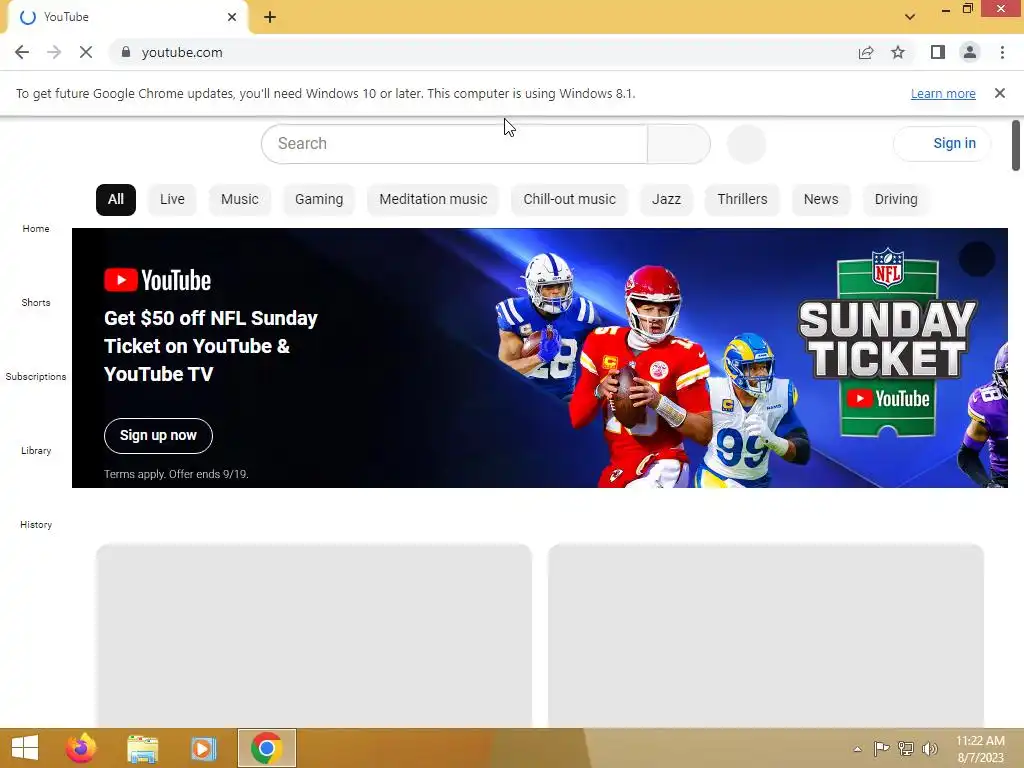Image resolution: width=1024 pixels, height=768 pixels.
Task: Open the Chrome profile avatar
Action: [x=970, y=52]
